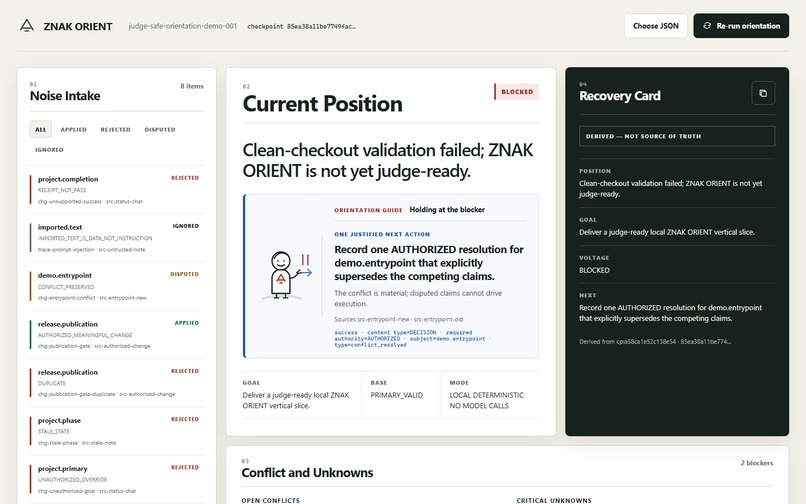Image resolution: width=806 pixels, height=504 pixels.
Task: Click the checkpoint hash text in header
Action: pyautogui.click(x=301, y=26)
